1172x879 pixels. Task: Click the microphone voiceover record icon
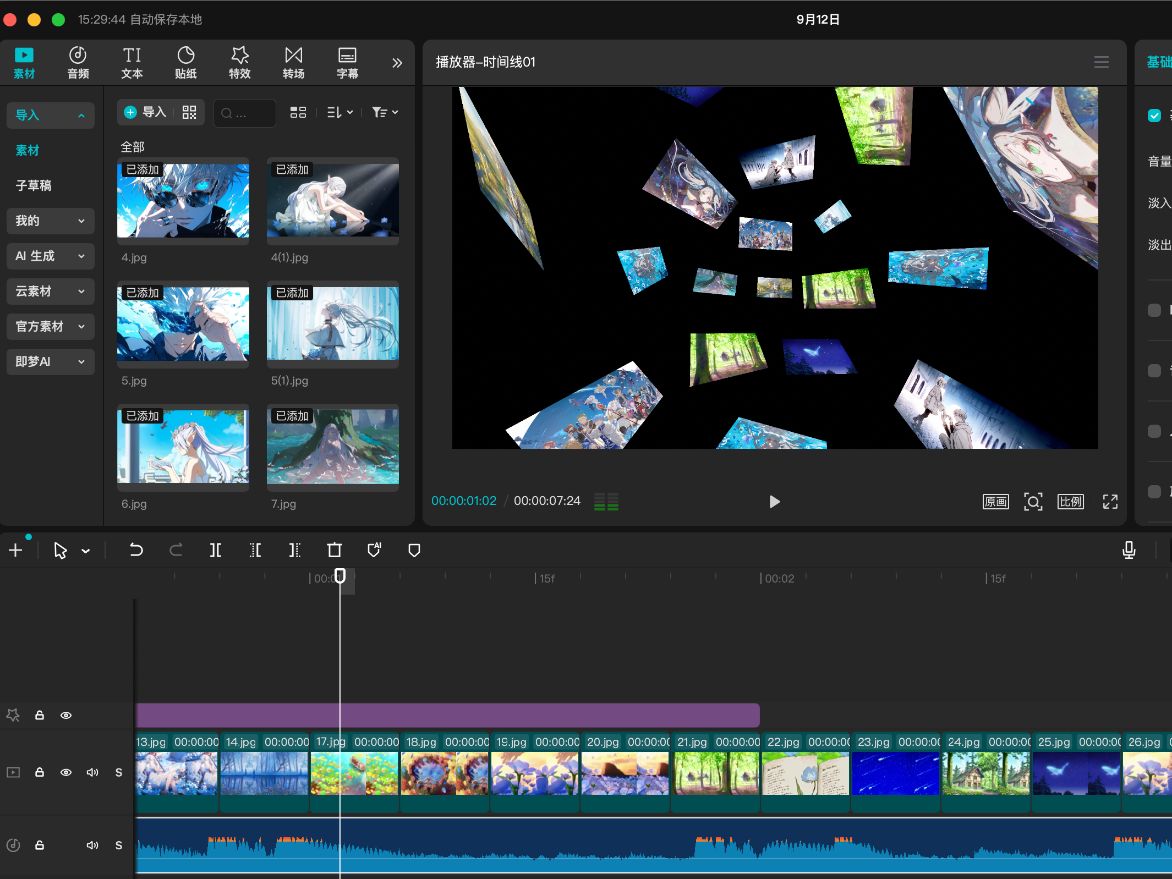click(x=1129, y=550)
